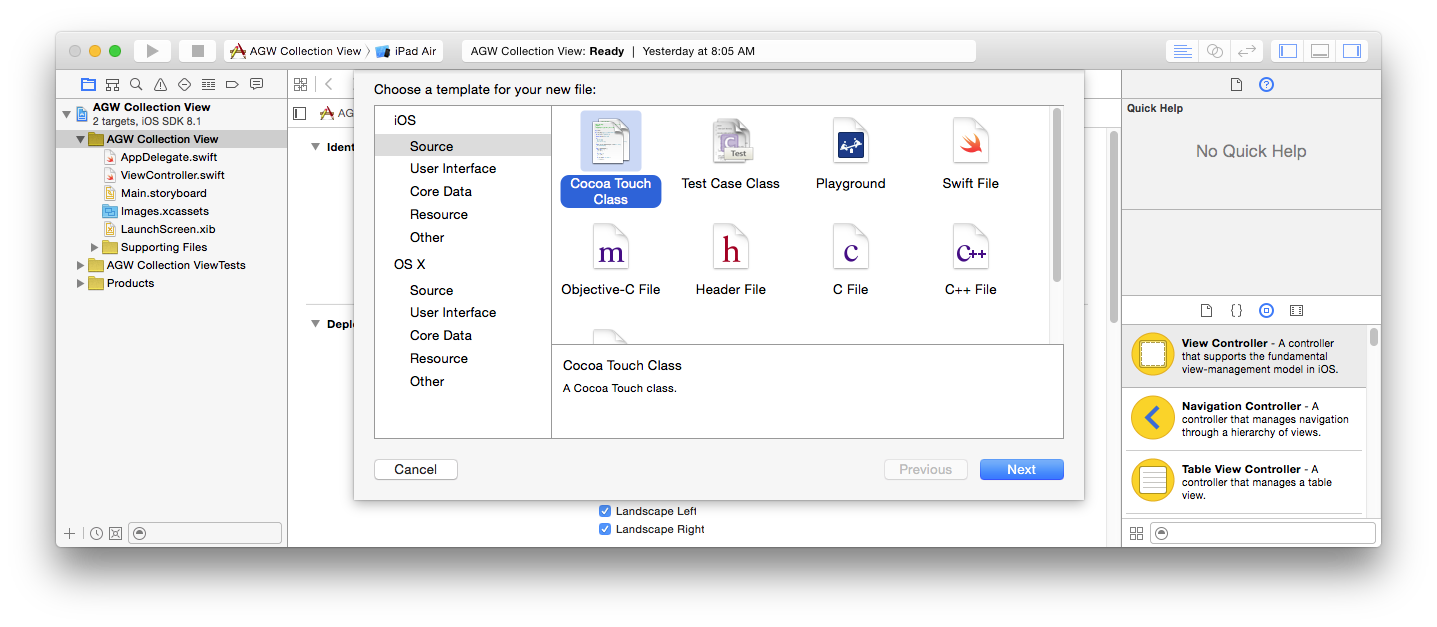The image size is (1437, 627).
Task: Select iOS Source category
Action: [463, 146]
